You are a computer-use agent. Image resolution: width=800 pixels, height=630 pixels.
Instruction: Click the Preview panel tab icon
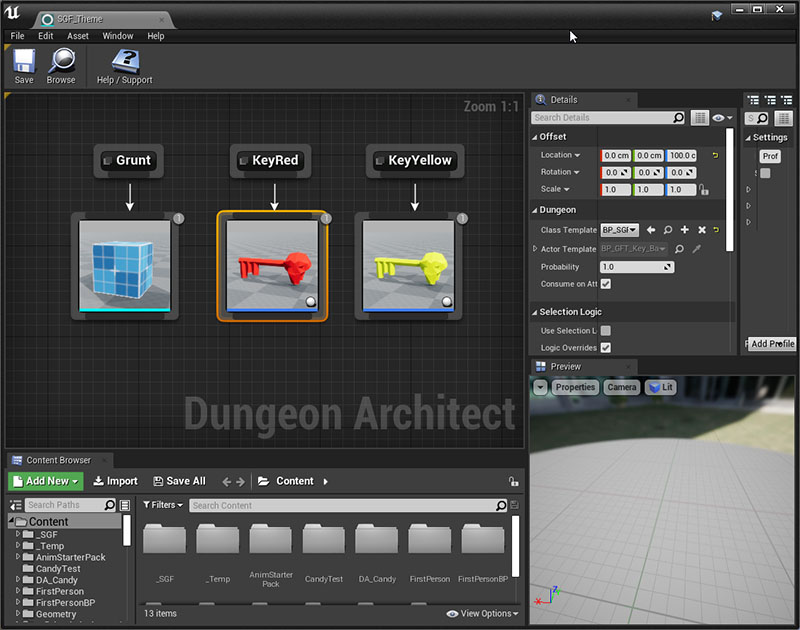point(541,366)
